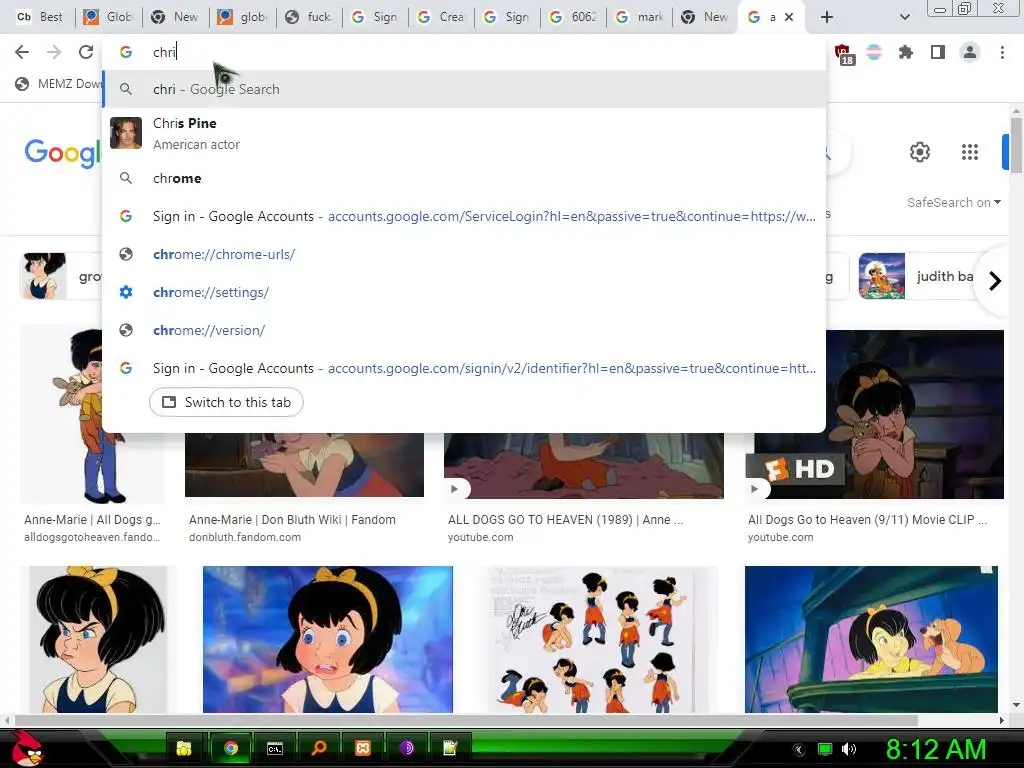1024x768 pixels.
Task: Show hidden tray icons arrow
Action: tap(798, 749)
